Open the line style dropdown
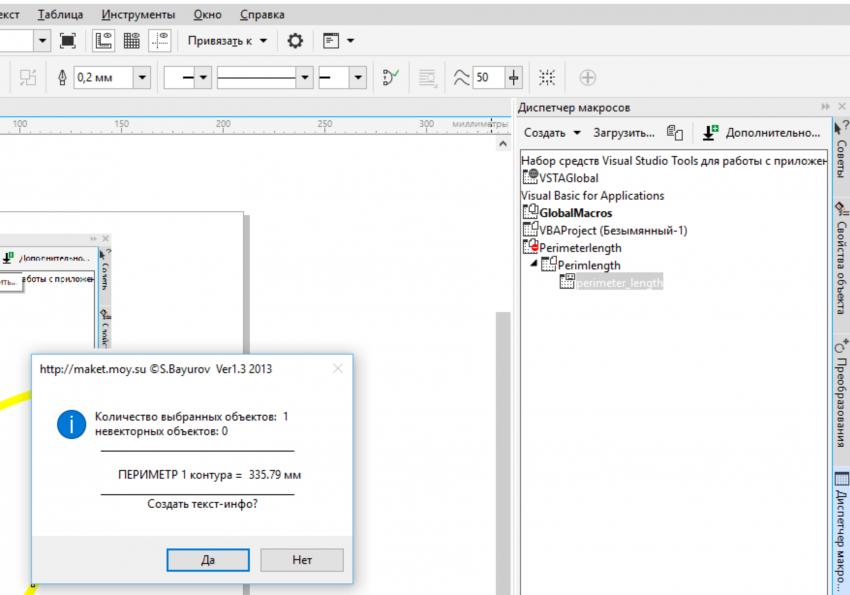The width and height of the screenshot is (850, 595). [304, 78]
